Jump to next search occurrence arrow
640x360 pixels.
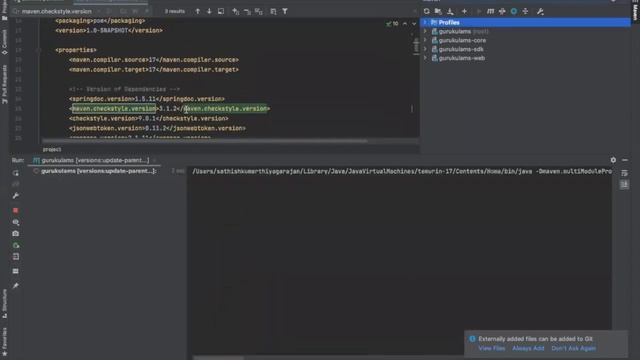(x=209, y=11)
